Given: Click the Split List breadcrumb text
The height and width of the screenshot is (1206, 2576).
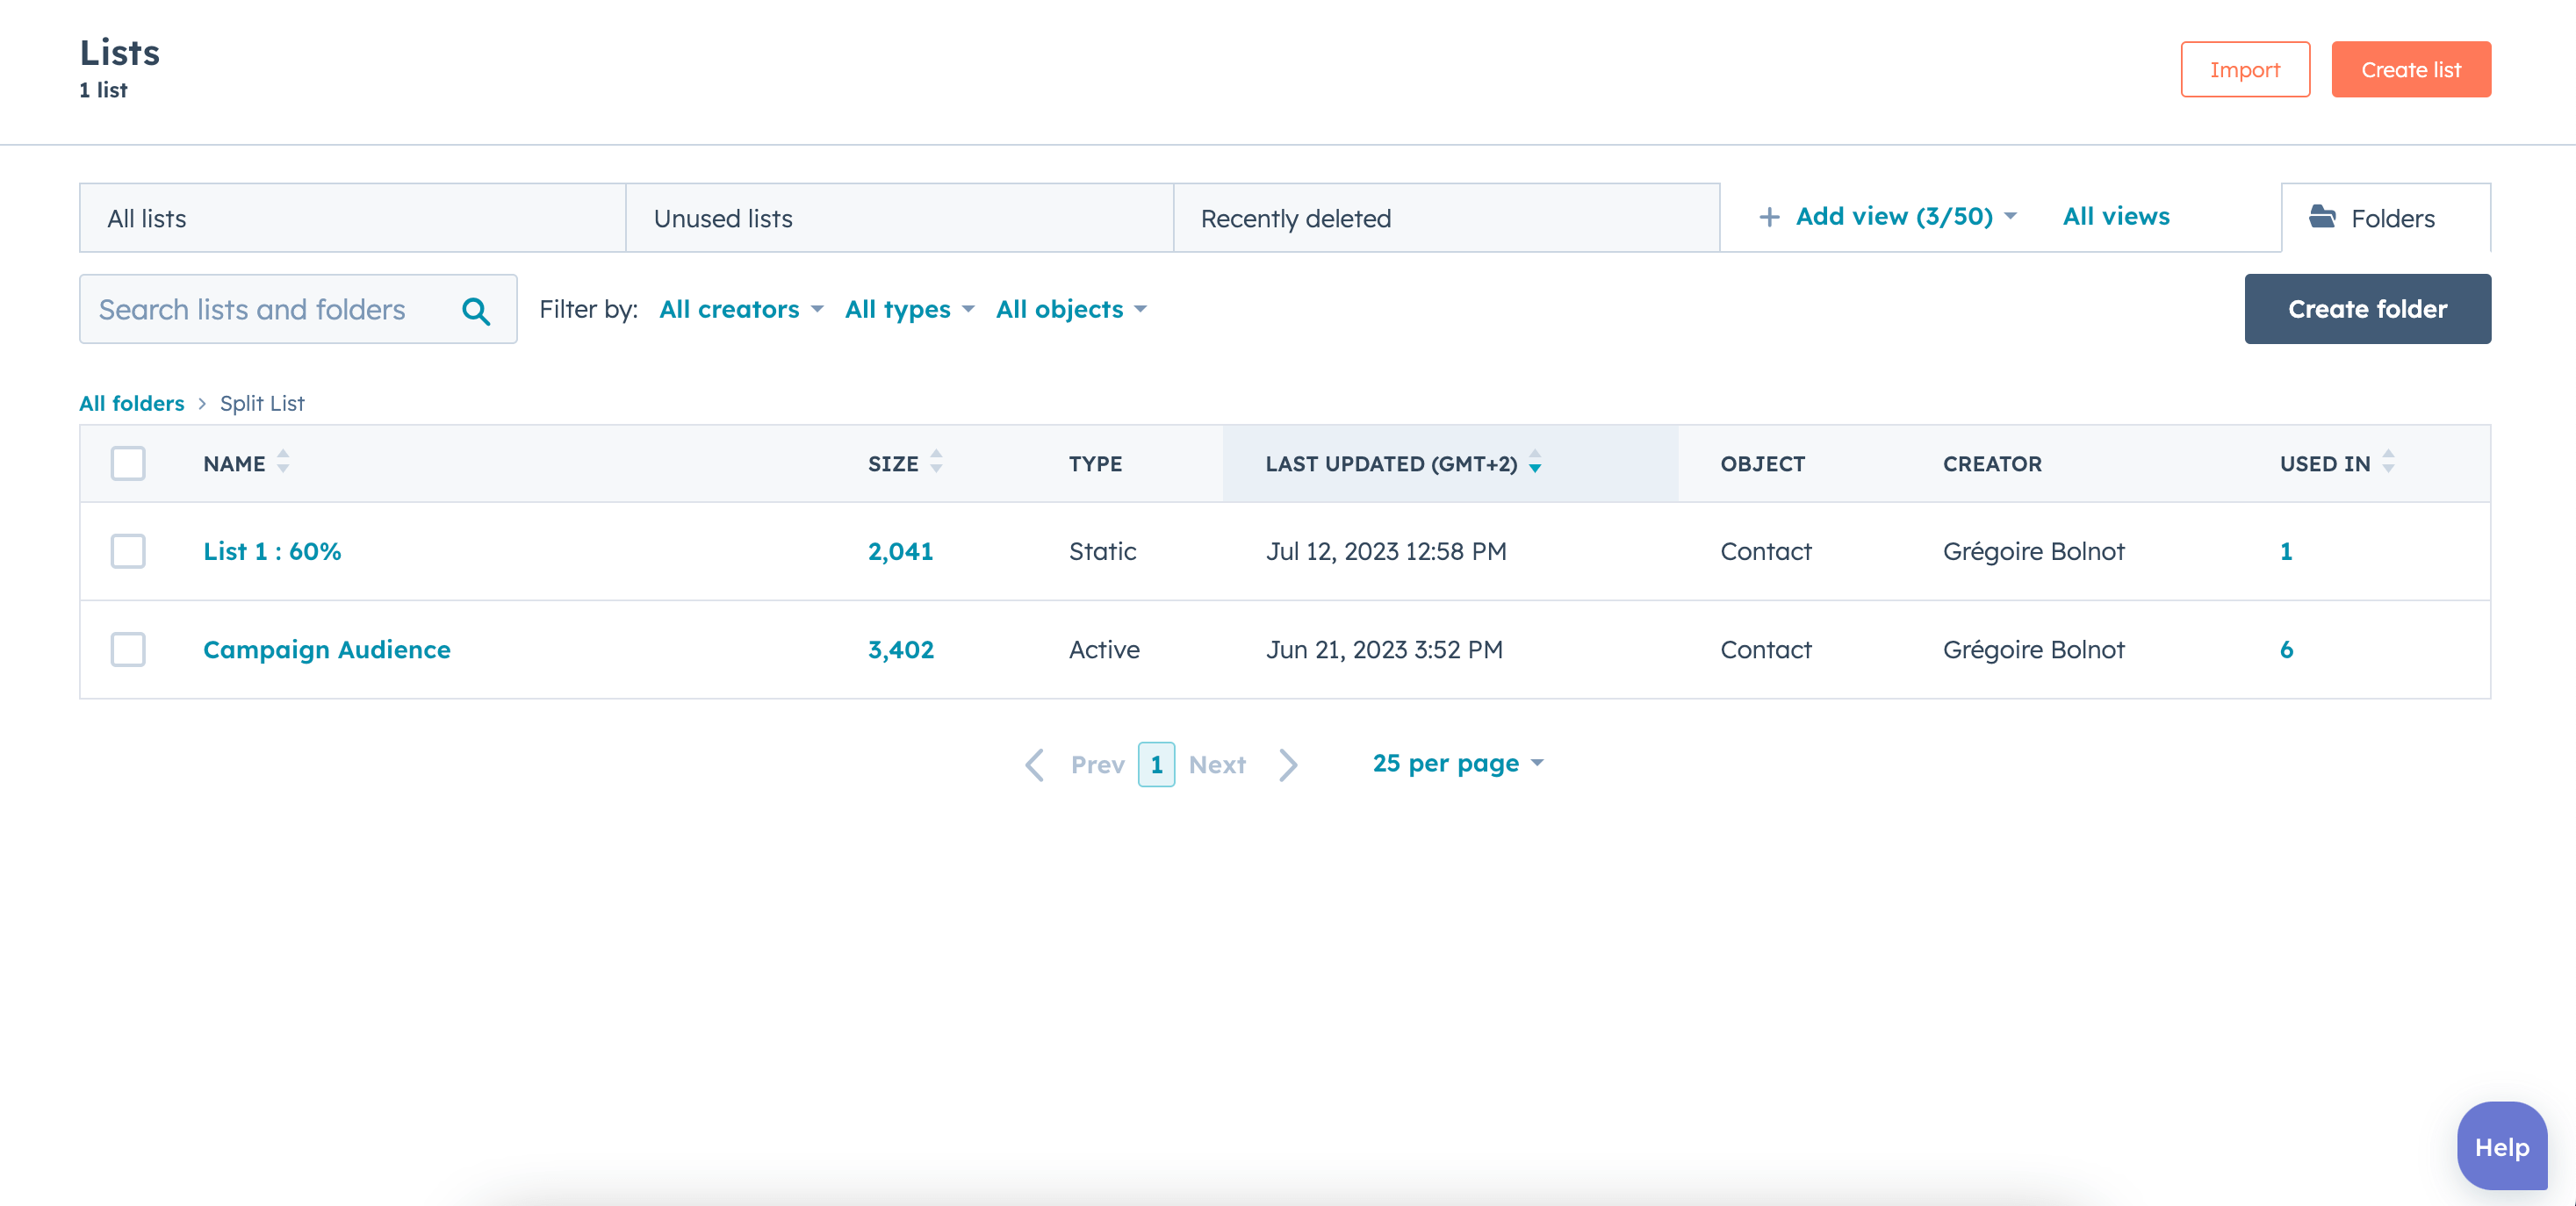Looking at the screenshot, I should click(262, 403).
